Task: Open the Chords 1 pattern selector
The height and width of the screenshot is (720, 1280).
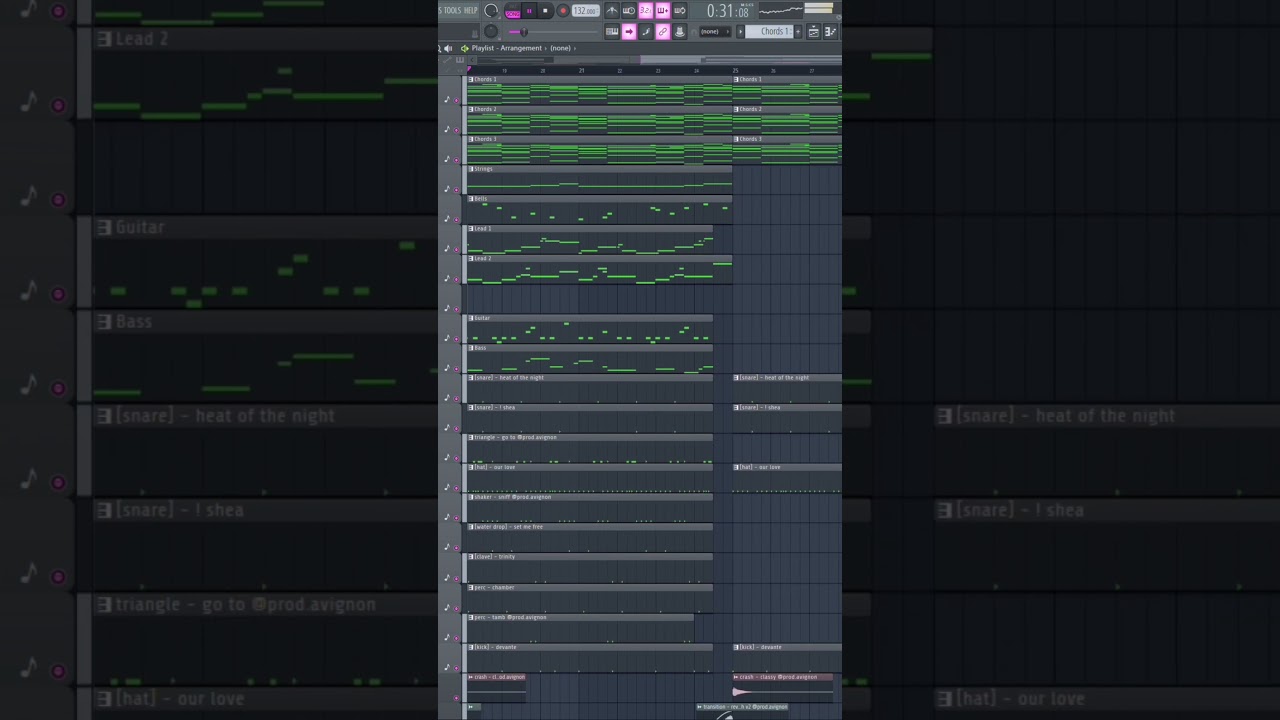Action: coord(769,32)
